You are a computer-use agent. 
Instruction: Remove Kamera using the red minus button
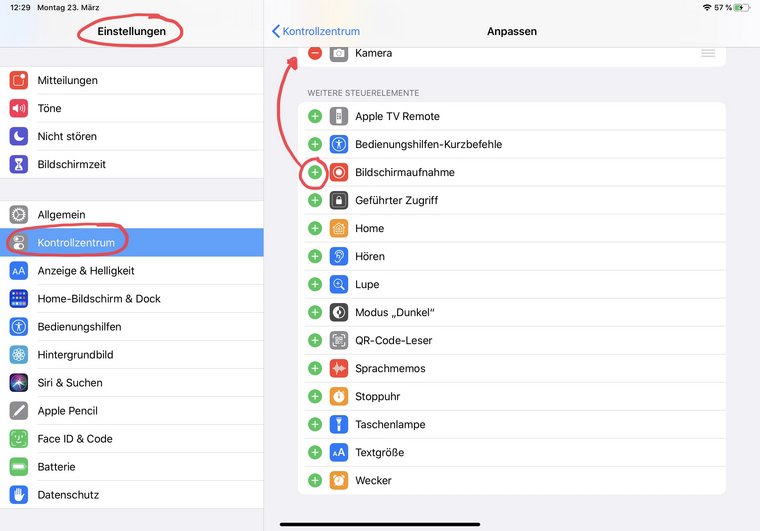[315, 53]
